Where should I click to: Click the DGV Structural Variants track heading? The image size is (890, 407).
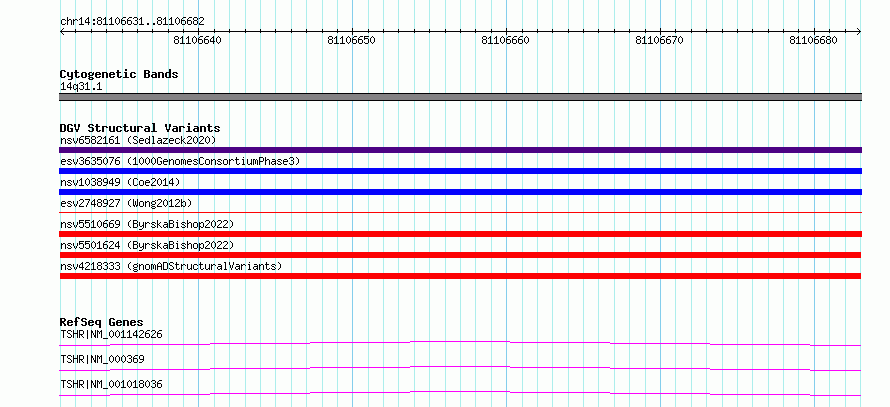140,128
